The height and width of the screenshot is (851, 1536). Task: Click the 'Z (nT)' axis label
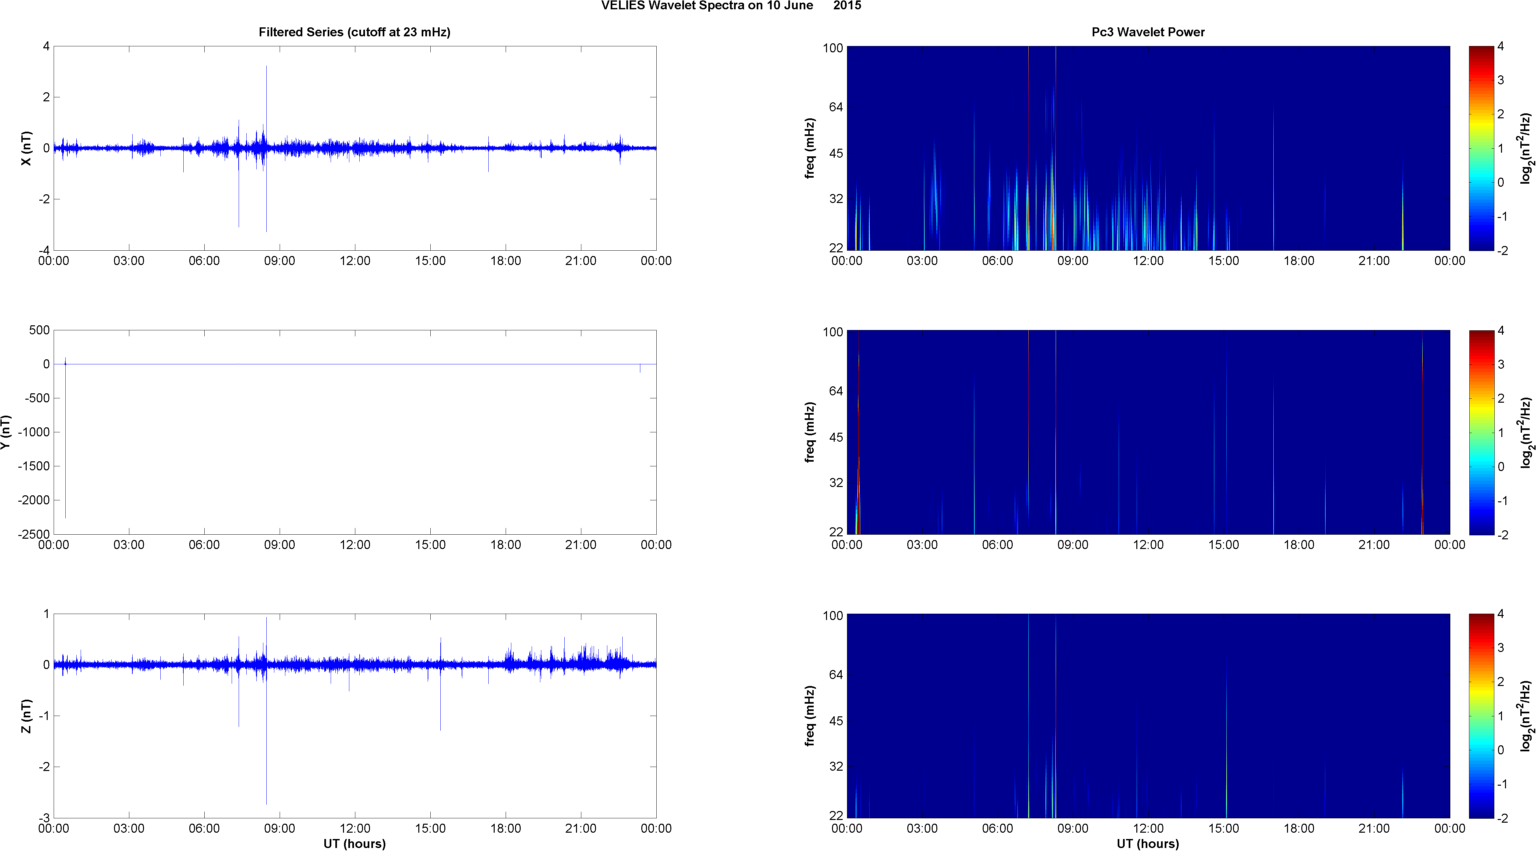[27, 716]
